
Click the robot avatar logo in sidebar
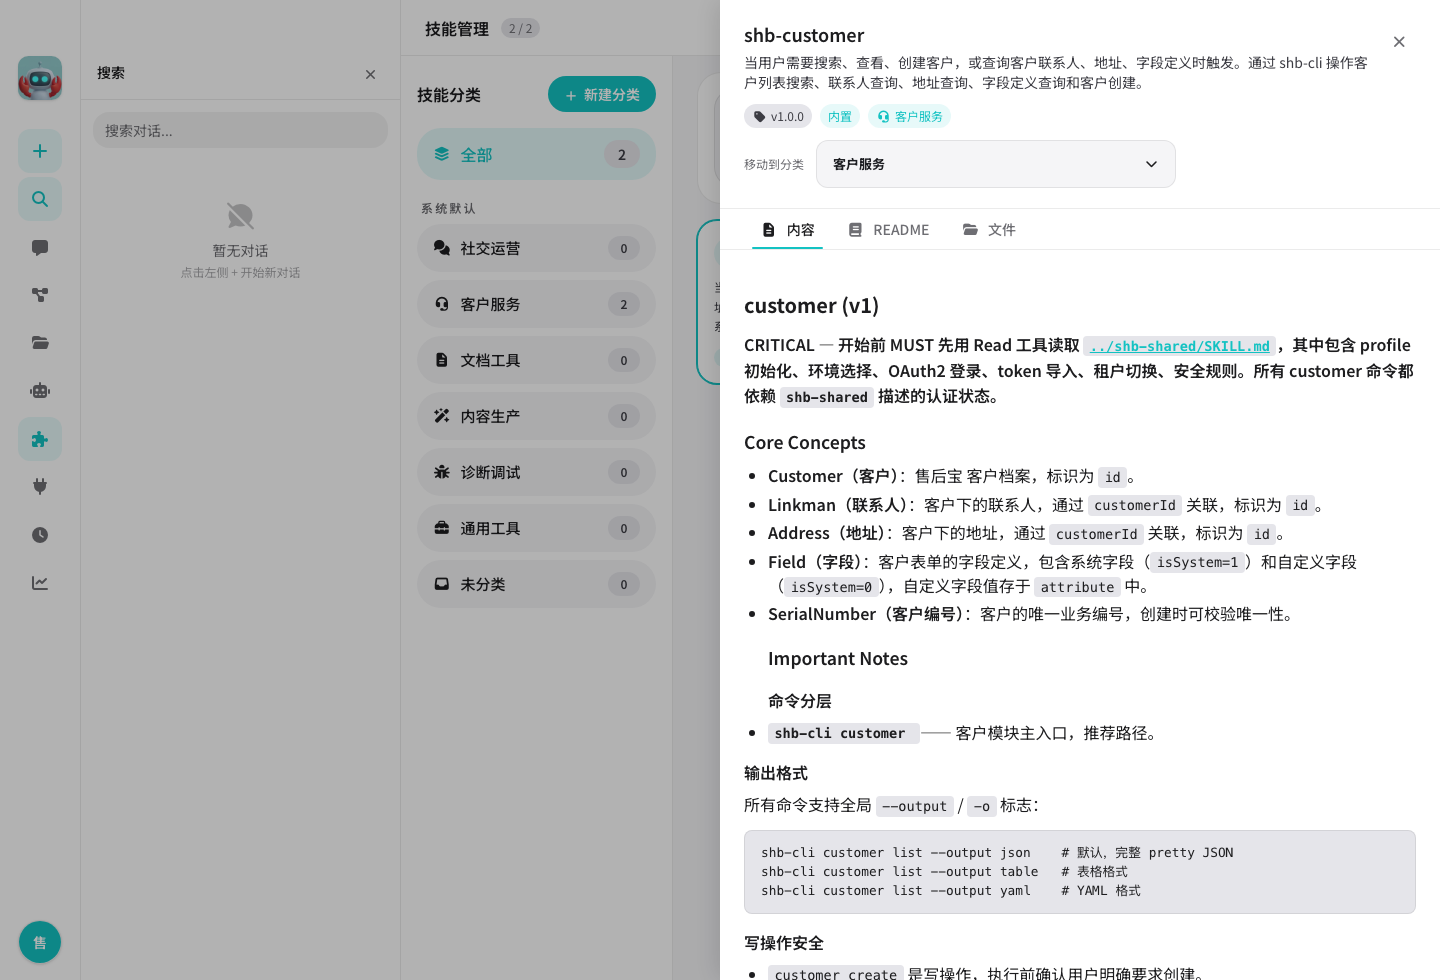[40, 78]
